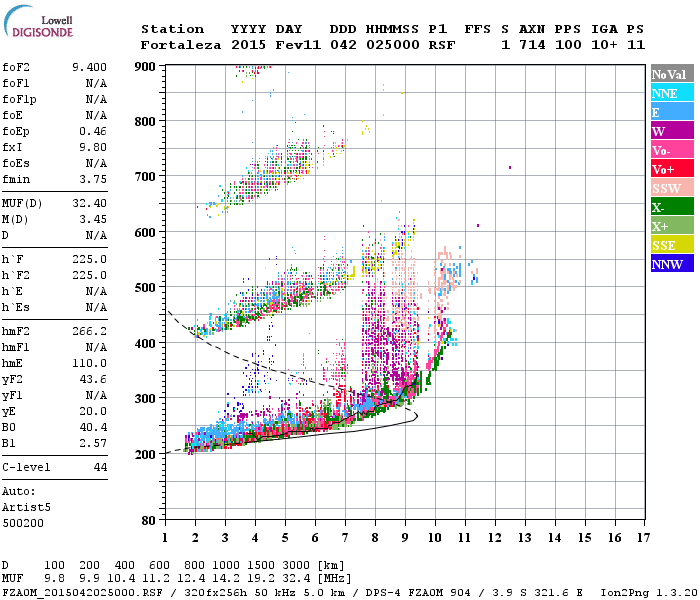
Task: Select the W purple legend swatch
Action: [672, 131]
